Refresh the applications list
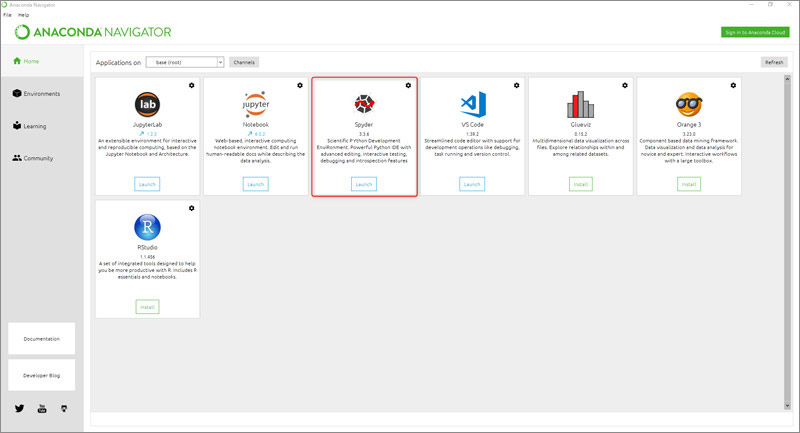This screenshot has height=433, width=800. (774, 62)
